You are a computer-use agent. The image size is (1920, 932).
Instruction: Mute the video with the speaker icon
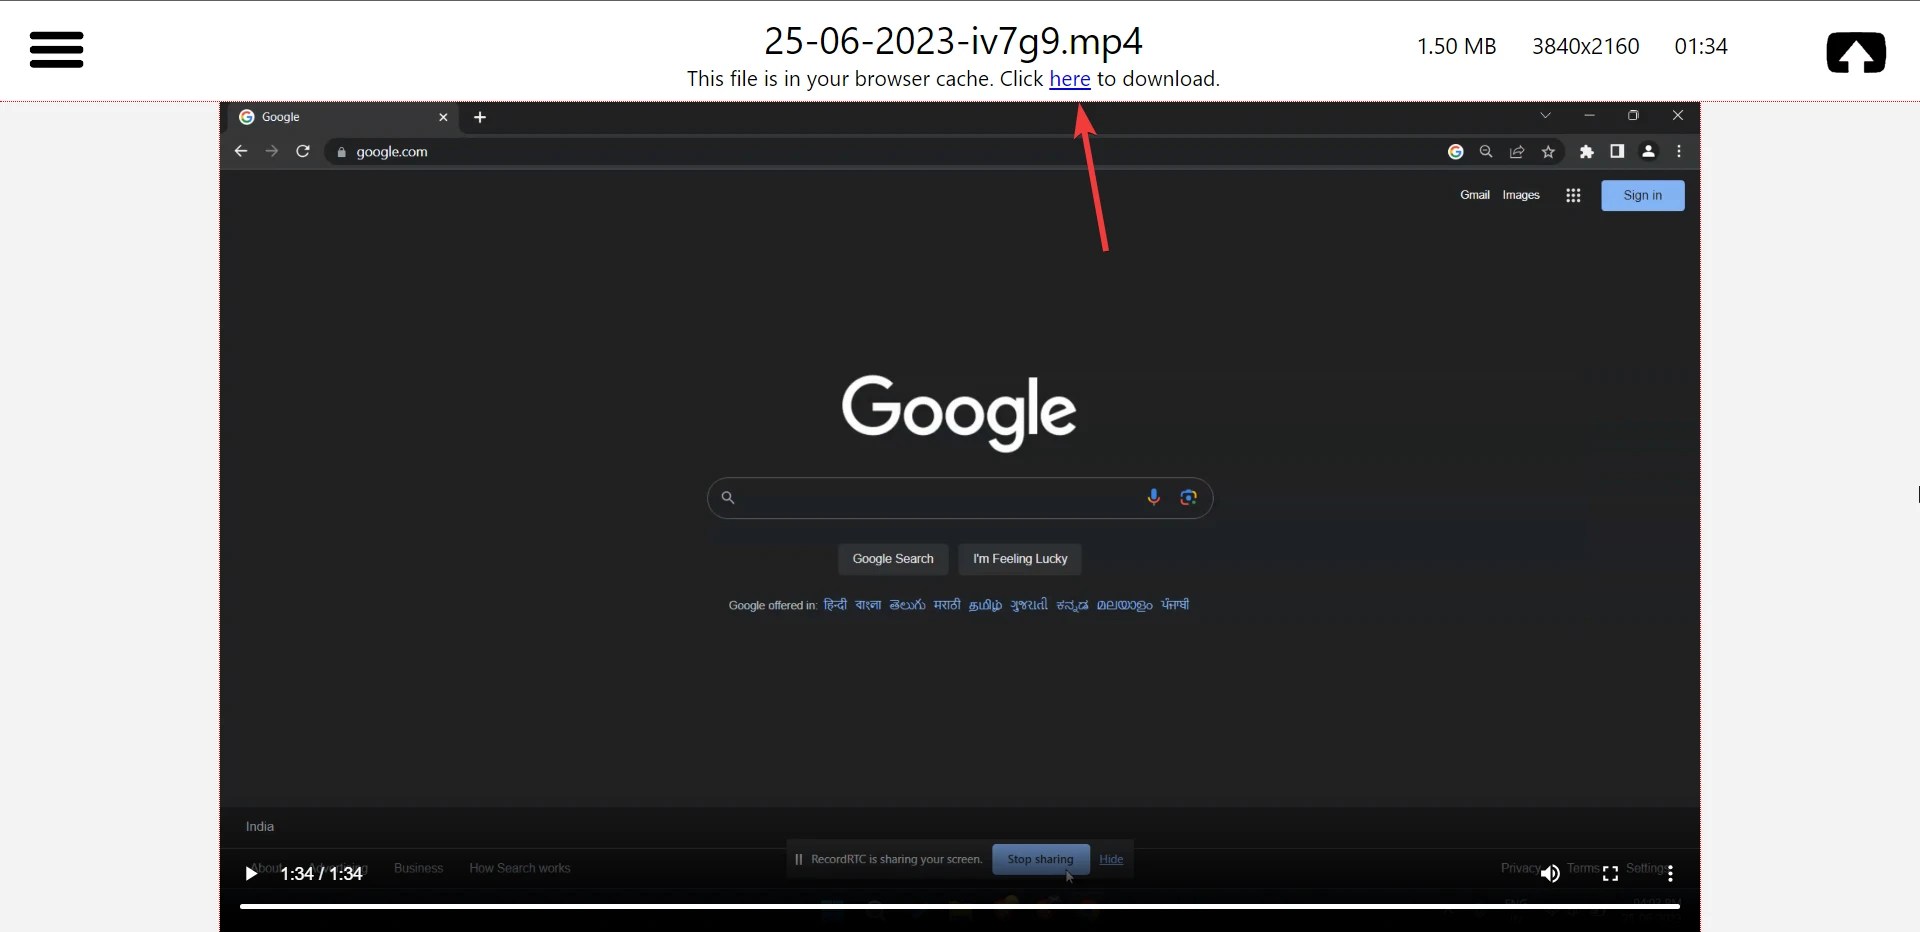point(1551,873)
